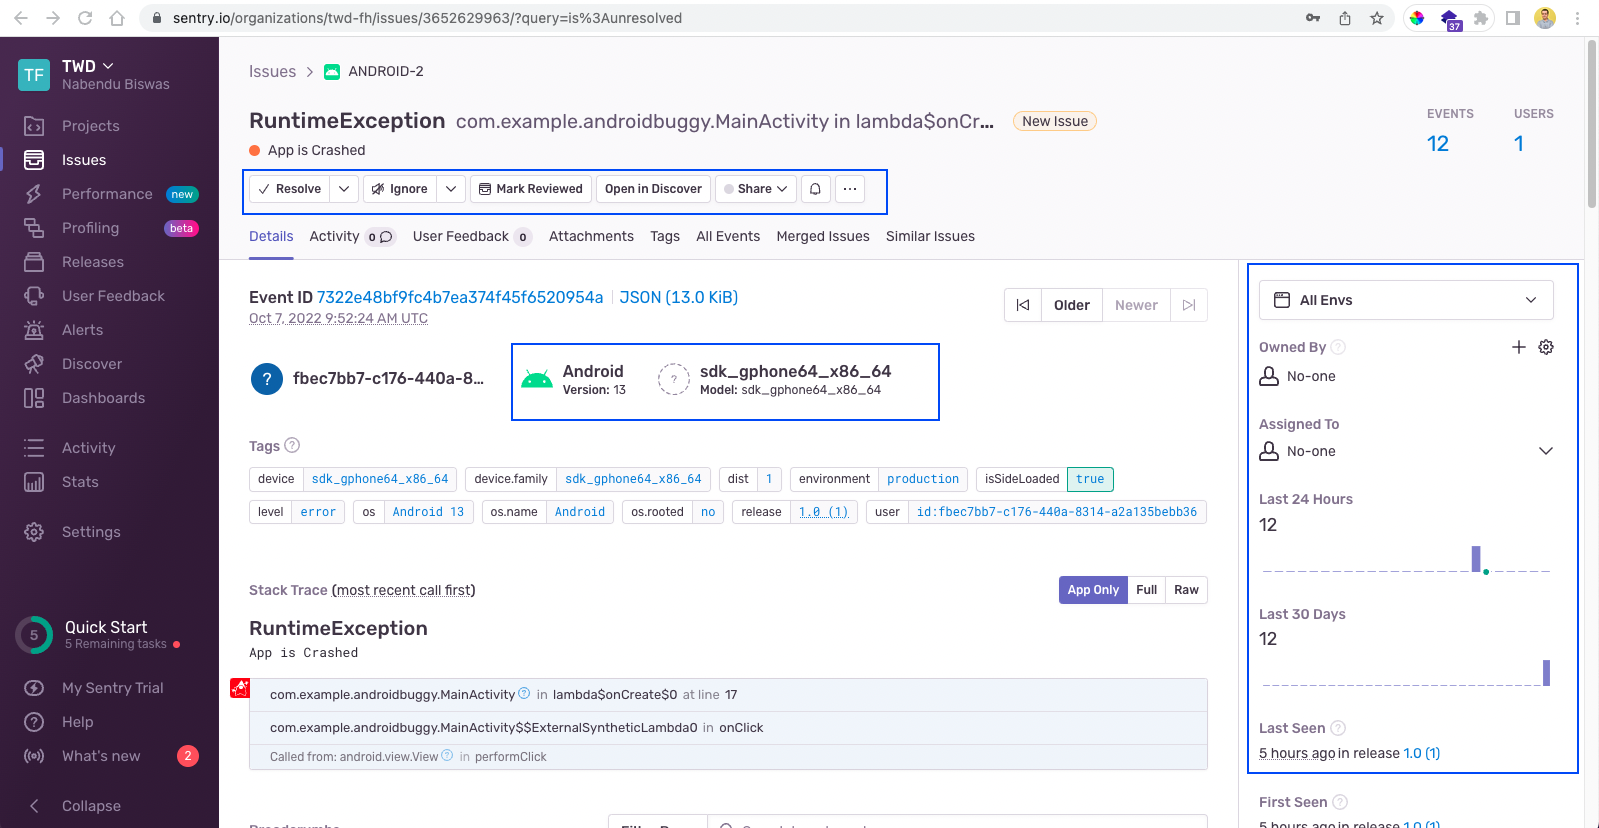1599x828 pixels.
Task: Open the Share dropdown
Action: (755, 189)
